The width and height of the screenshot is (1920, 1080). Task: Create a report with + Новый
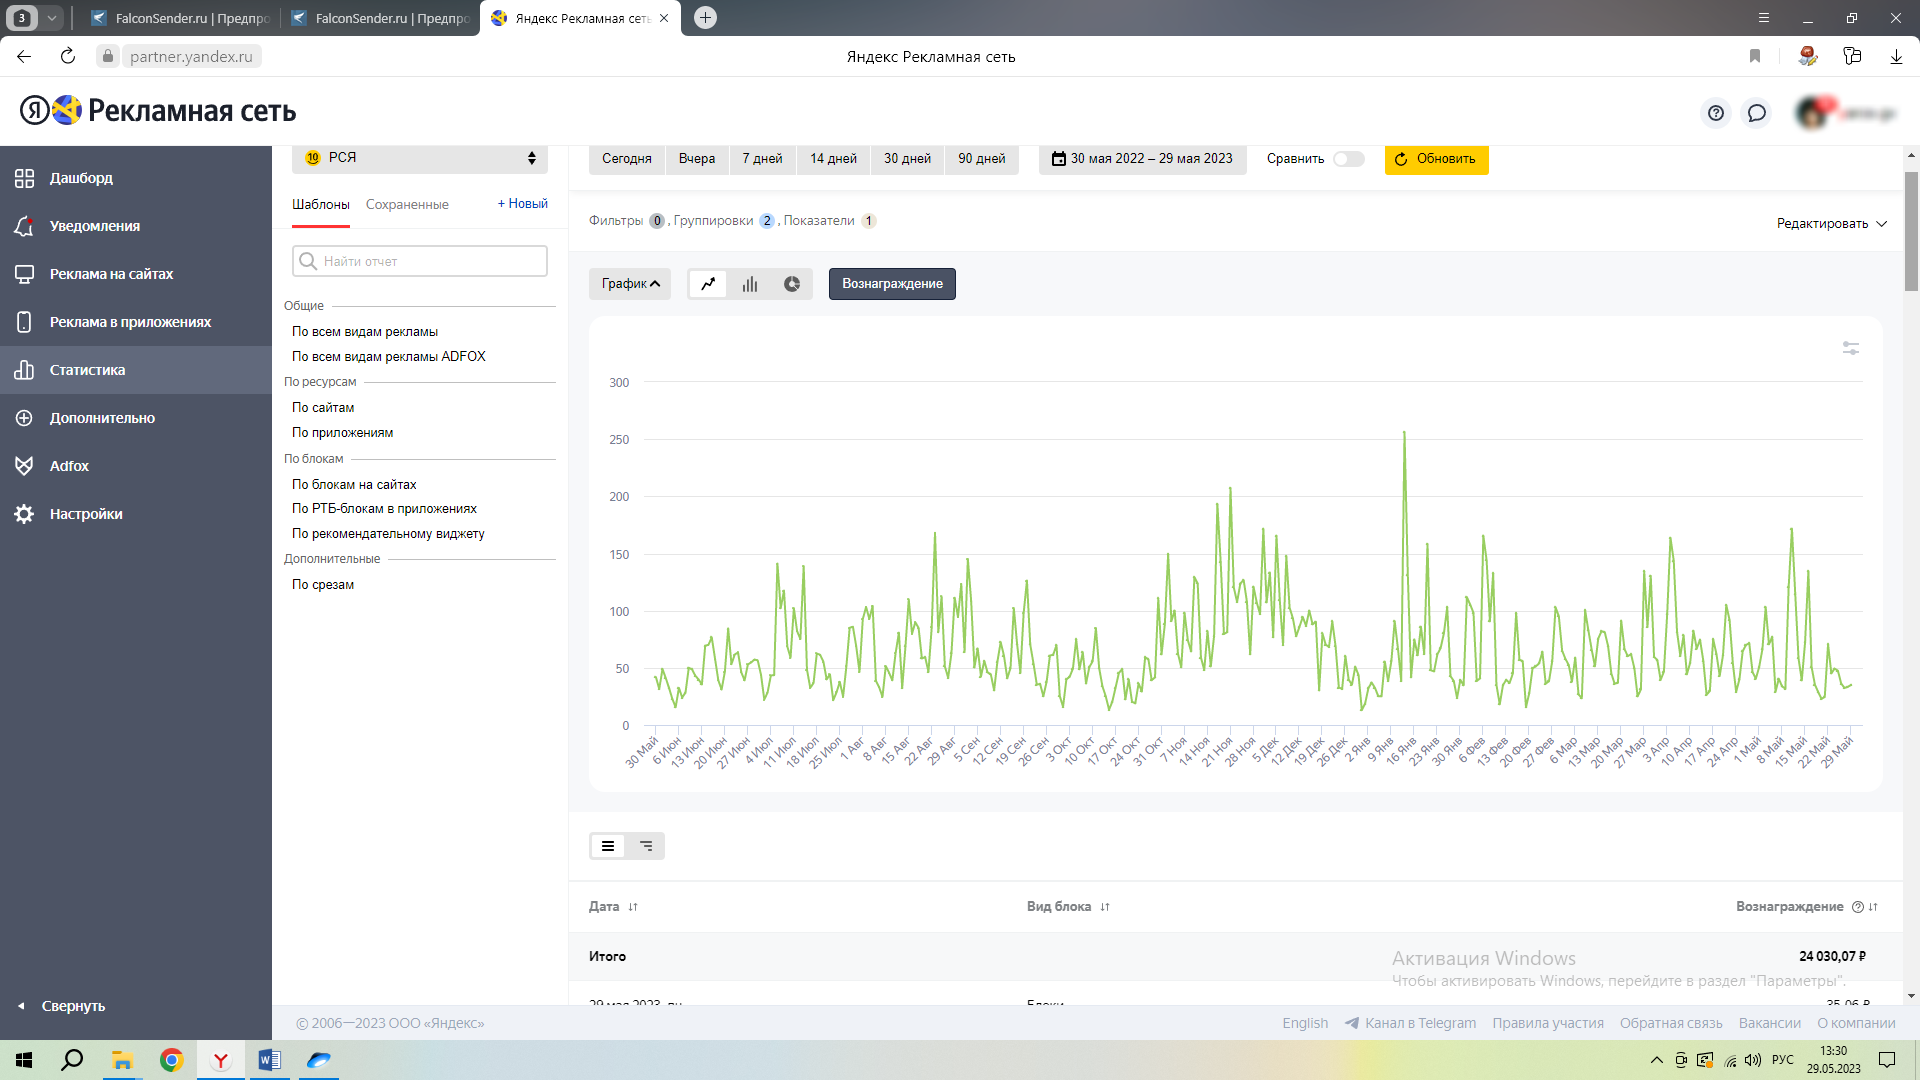click(x=523, y=204)
